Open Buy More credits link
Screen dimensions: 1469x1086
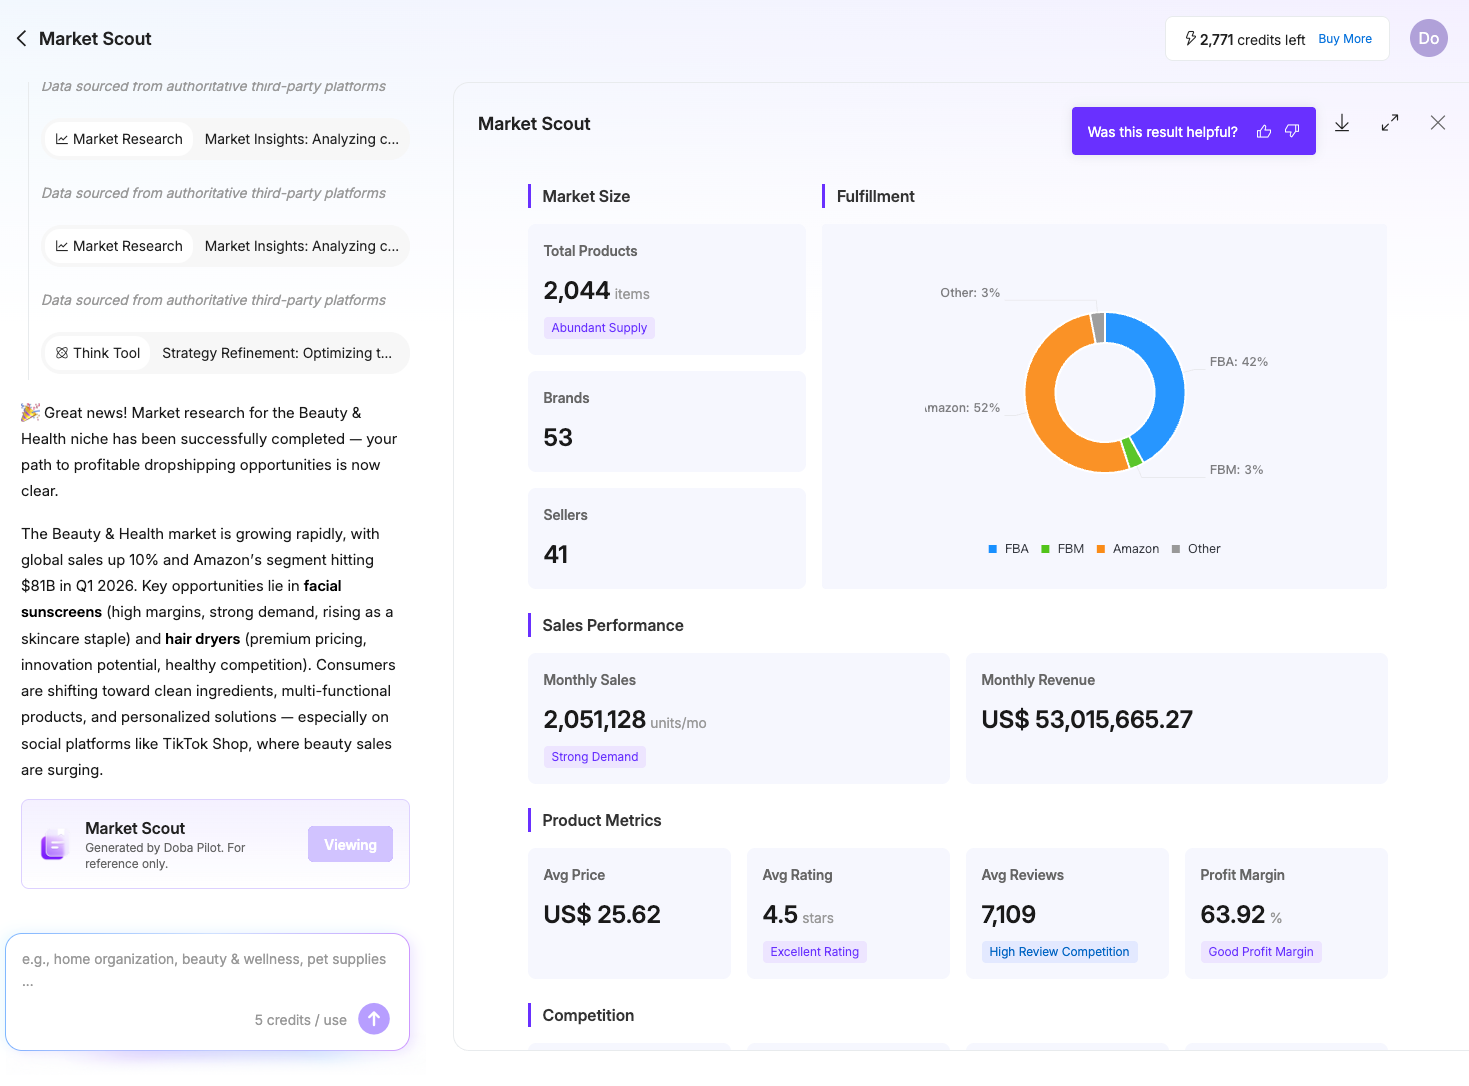coord(1345,39)
